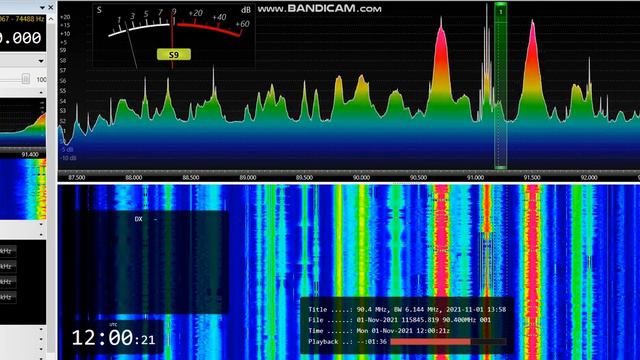Viewport: 640px width, 360px height.
Task: Click 90.500 on the frequency axis
Action: coord(418,178)
